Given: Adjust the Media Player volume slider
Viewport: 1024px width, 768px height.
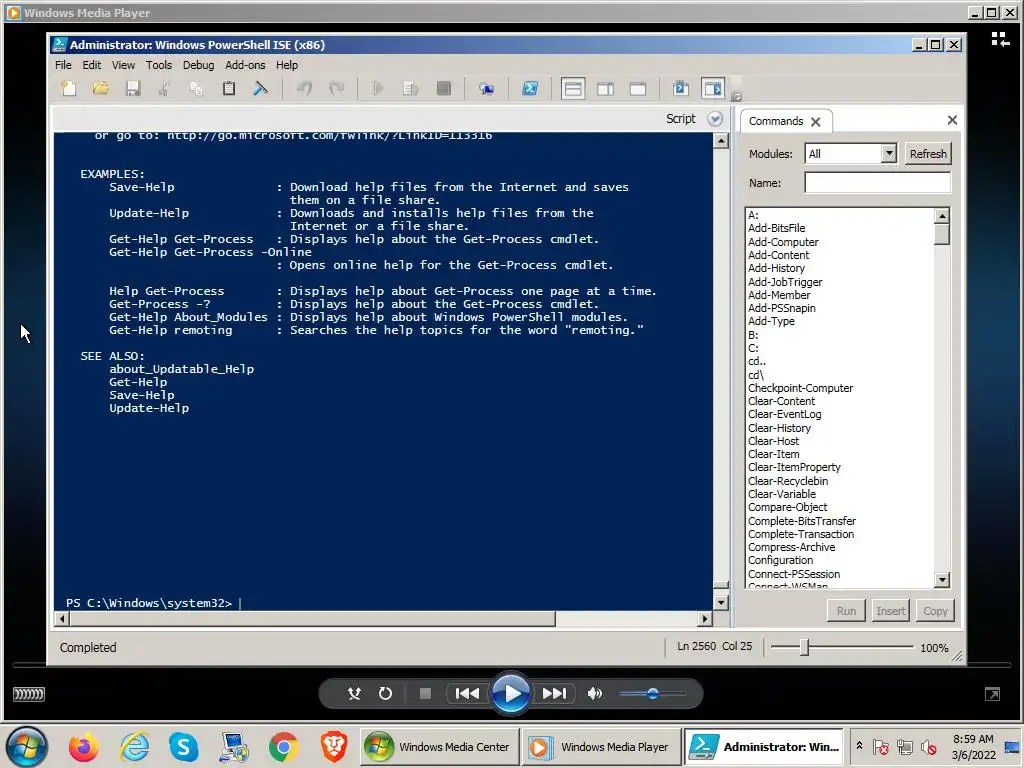Looking at the screenshot, I should pos(652,694).
